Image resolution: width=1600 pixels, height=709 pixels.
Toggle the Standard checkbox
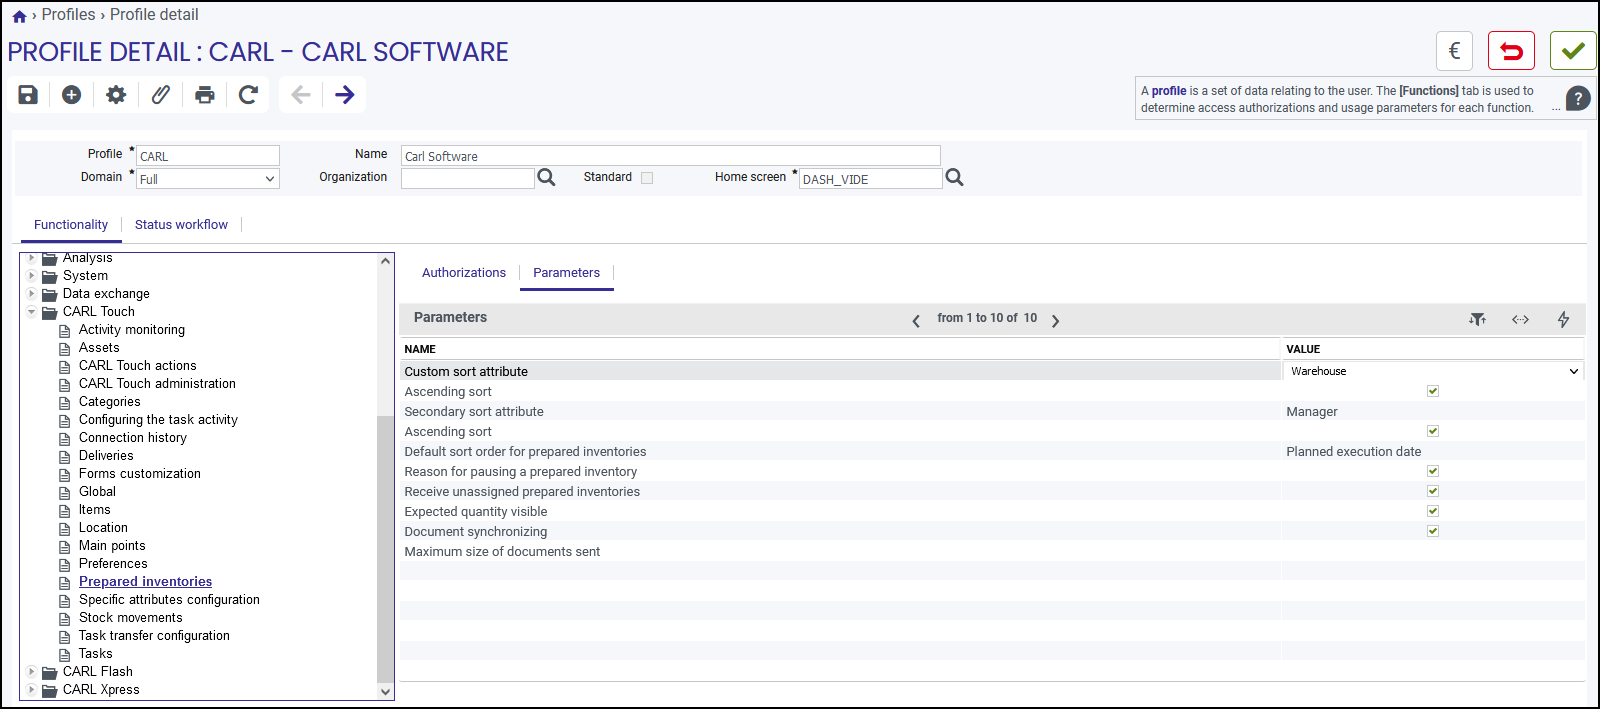[647, 178]
